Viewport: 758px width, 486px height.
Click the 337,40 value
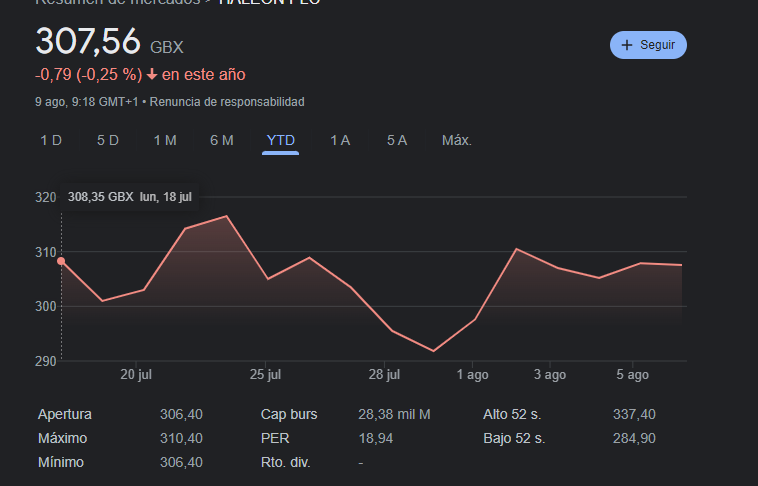pyautogui.click(x=634, y=414)
